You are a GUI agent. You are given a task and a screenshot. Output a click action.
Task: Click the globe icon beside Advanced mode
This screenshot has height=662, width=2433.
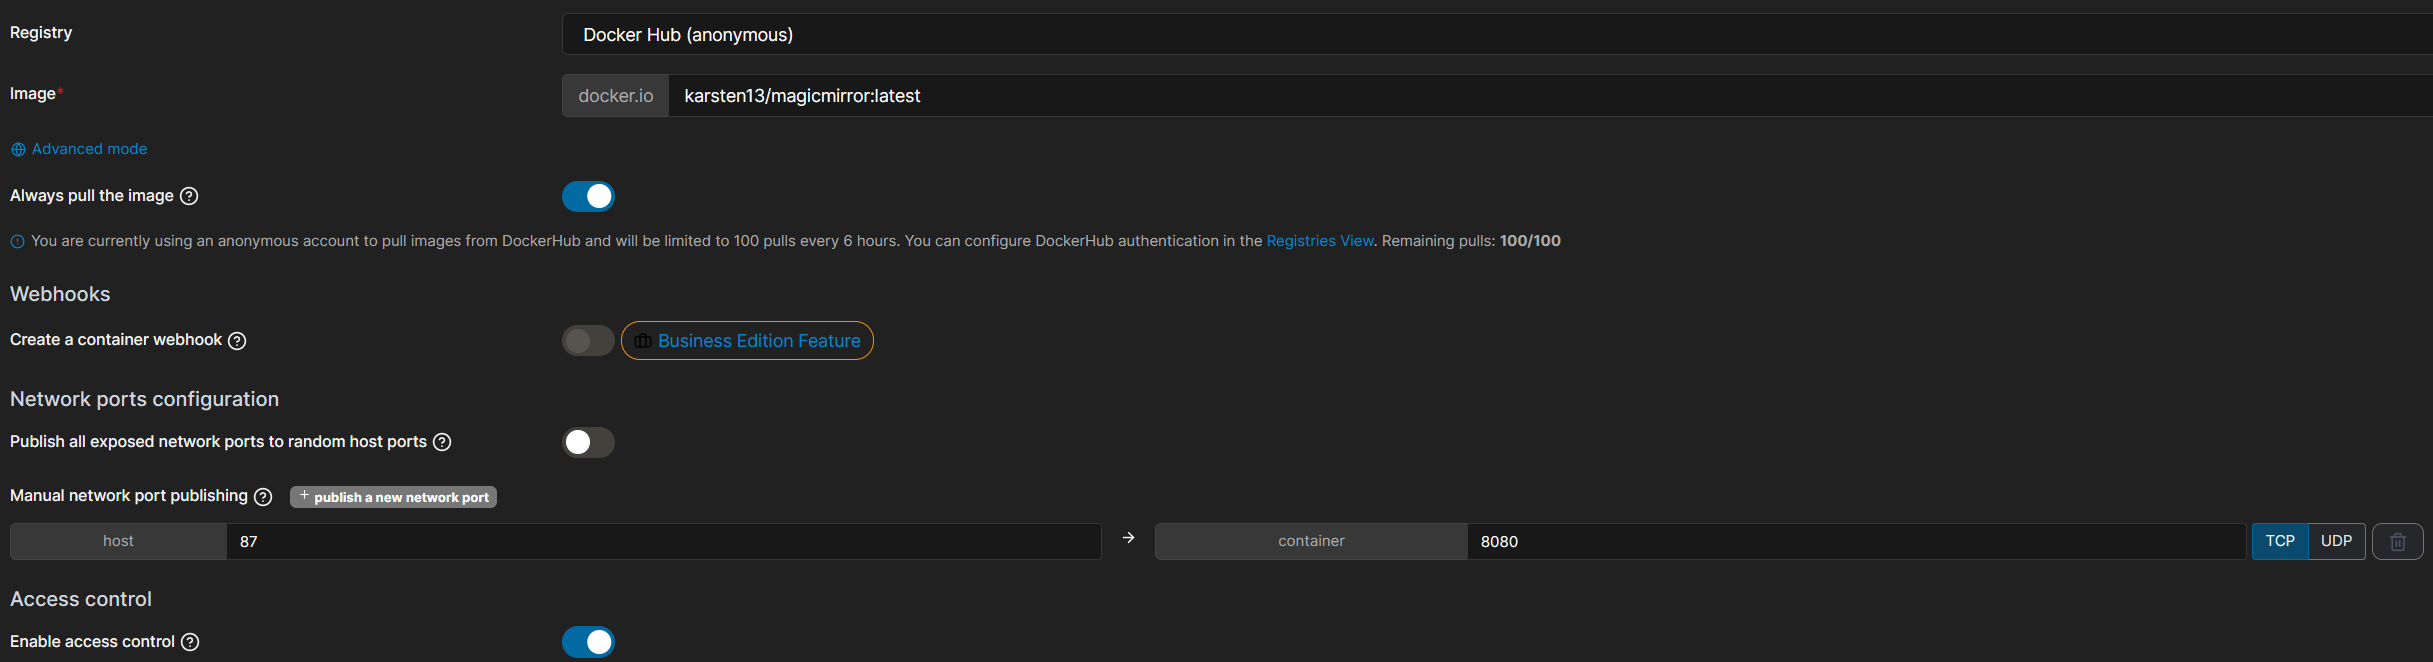click(18, 150)
